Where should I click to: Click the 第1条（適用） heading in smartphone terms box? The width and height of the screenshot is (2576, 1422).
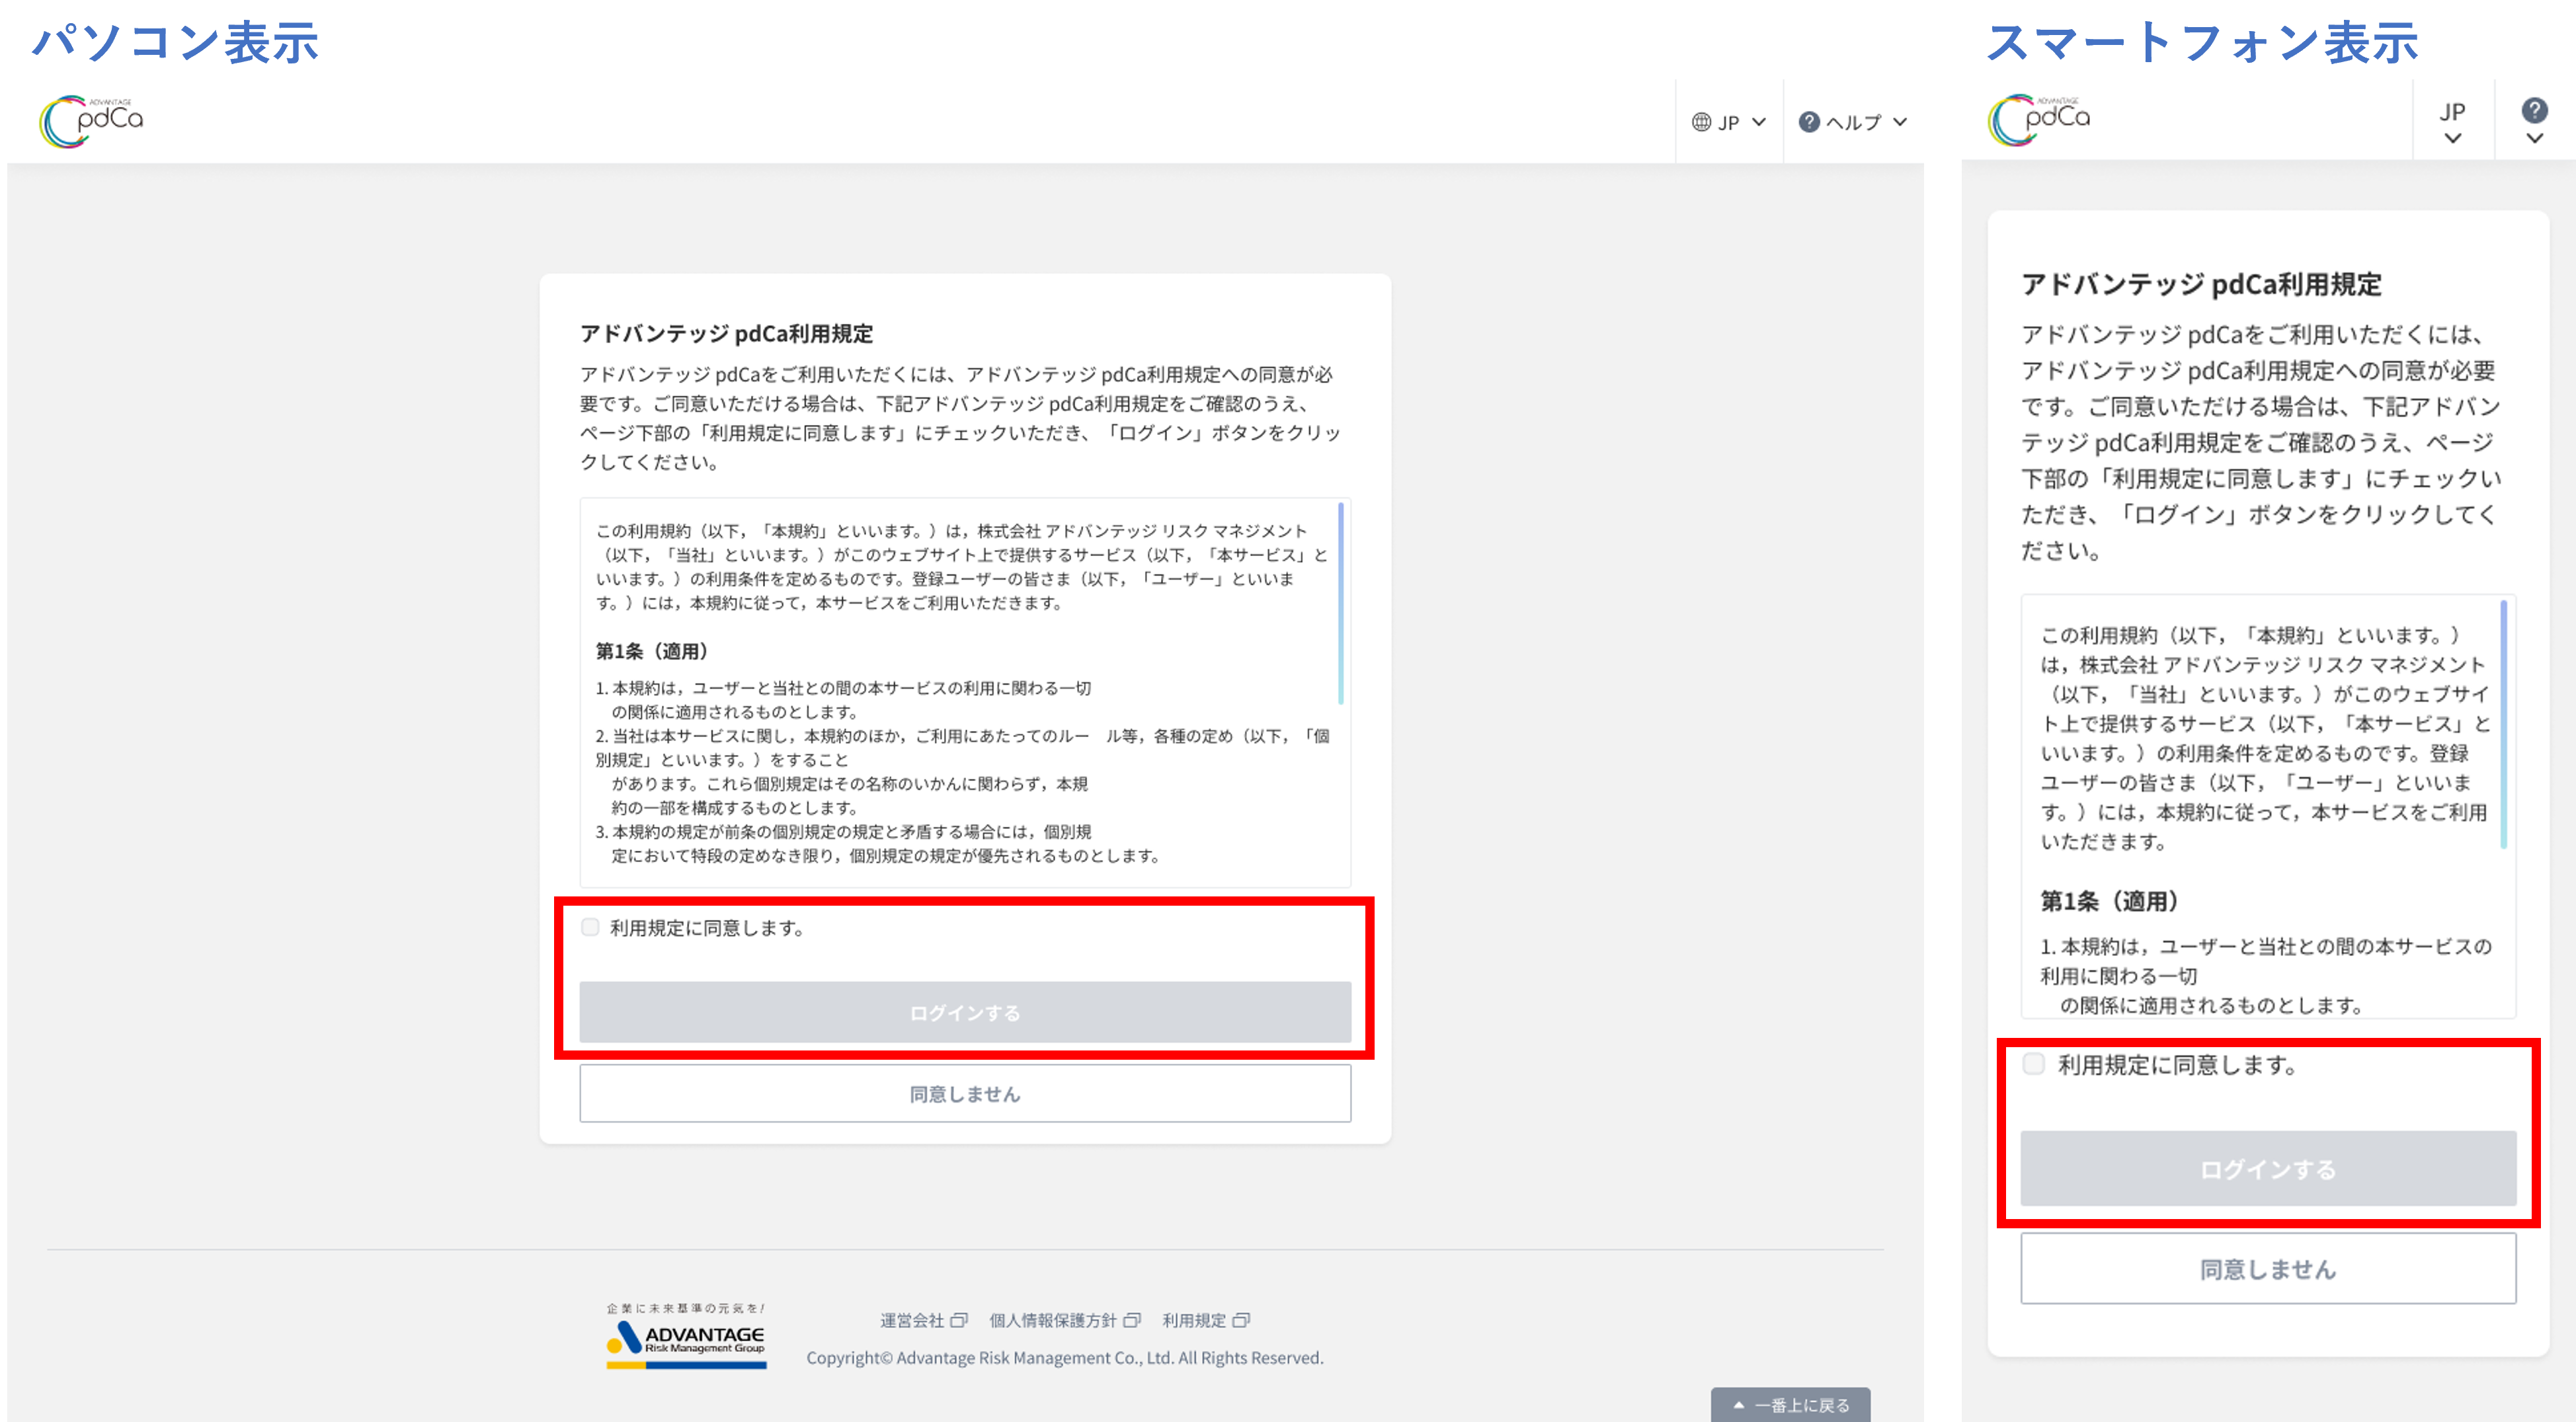(2109, 900)
